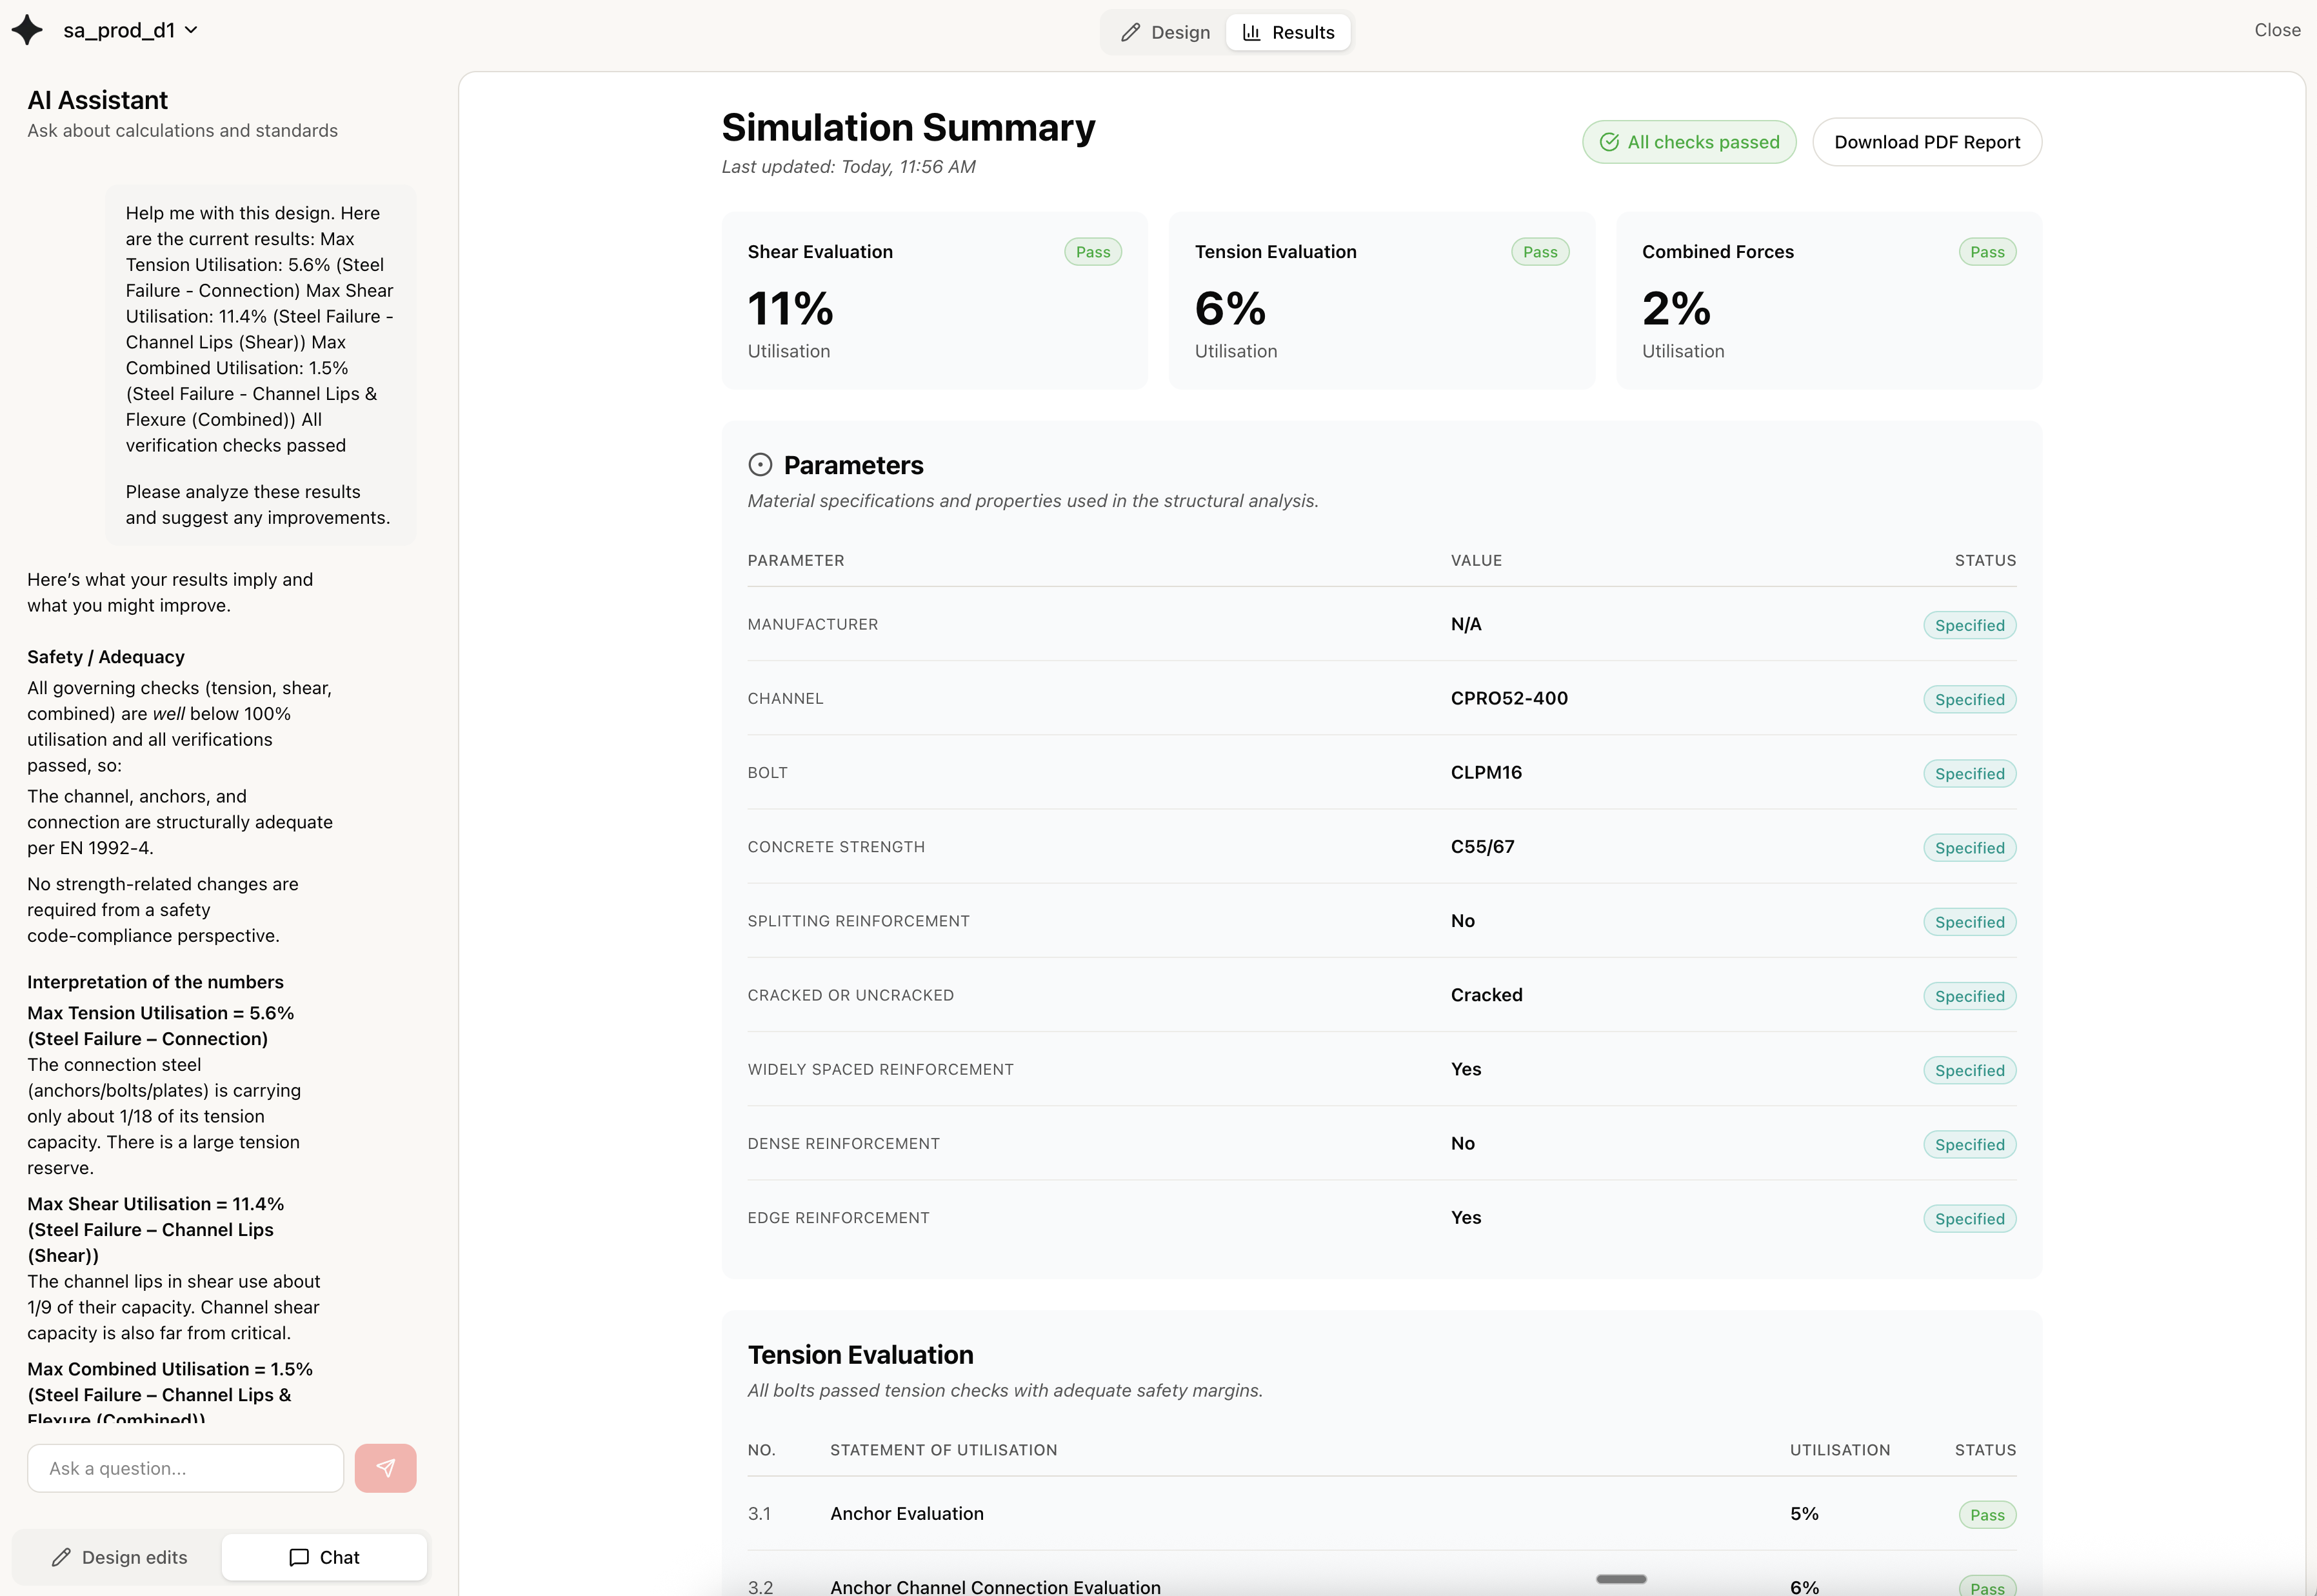
Task: Click the Ask a question input field
Action: click(x=185, y=1467)
